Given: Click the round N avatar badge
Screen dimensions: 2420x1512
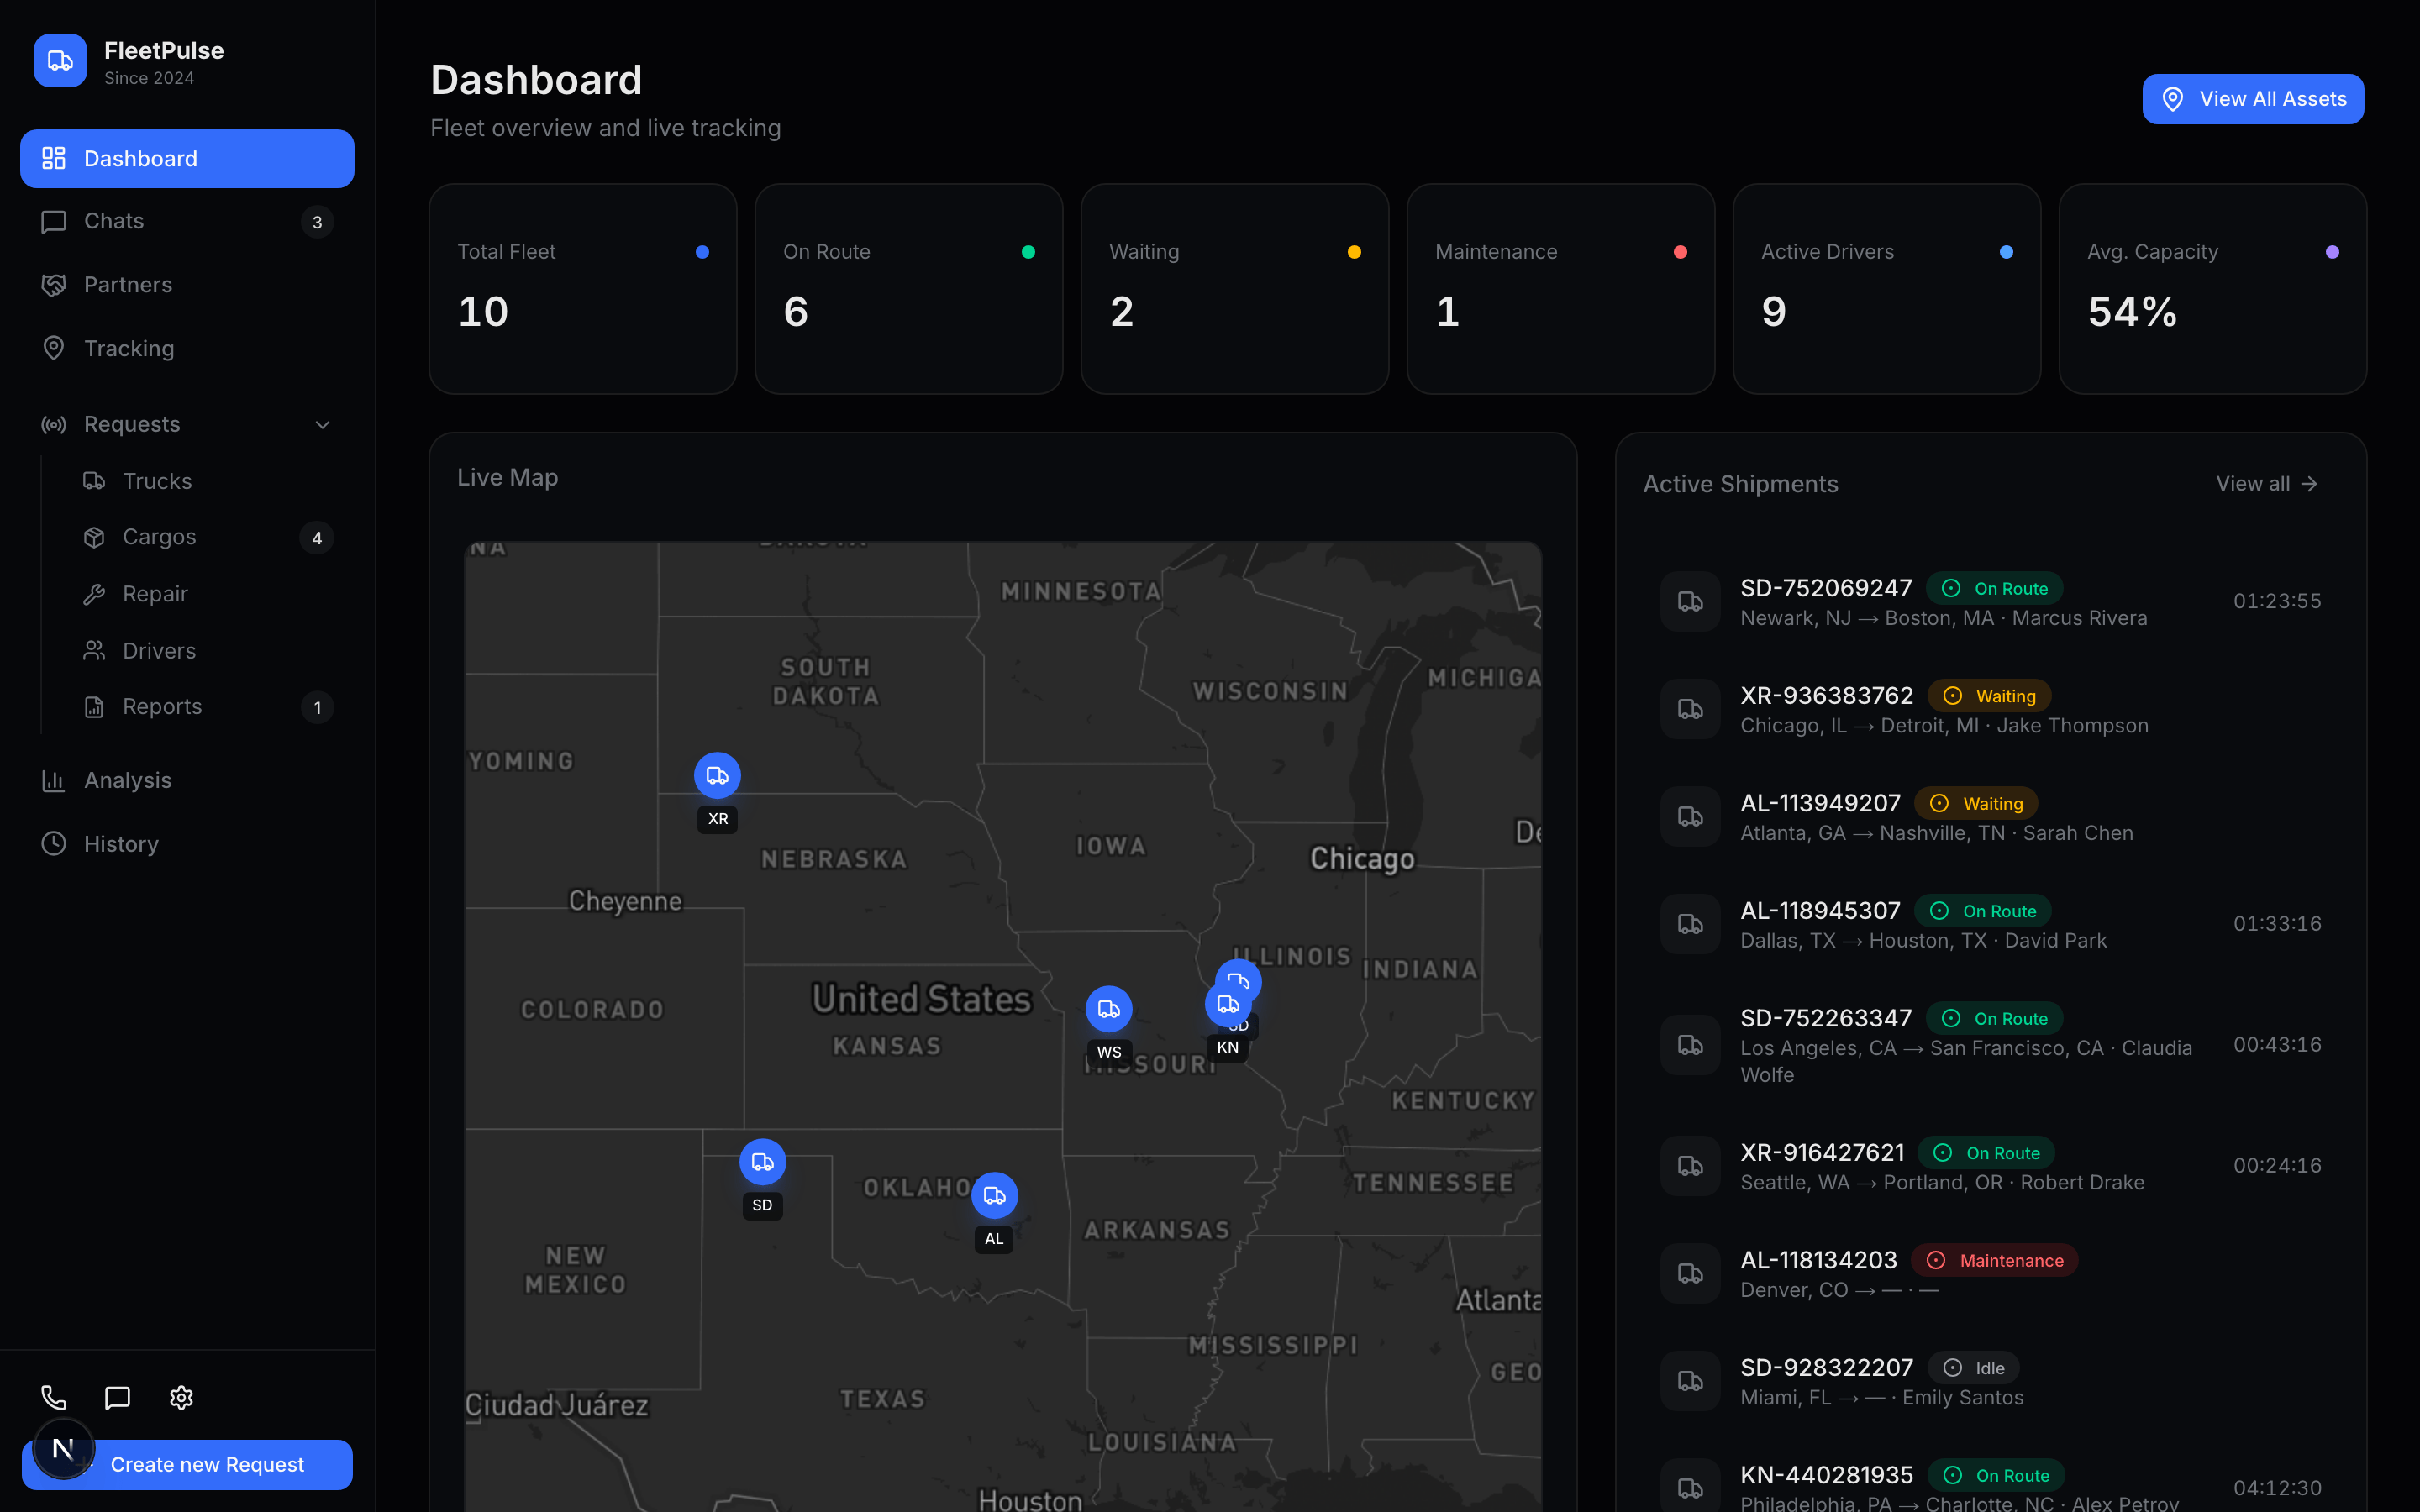Looking at the screenshot, I should (x=63, y=1448).
